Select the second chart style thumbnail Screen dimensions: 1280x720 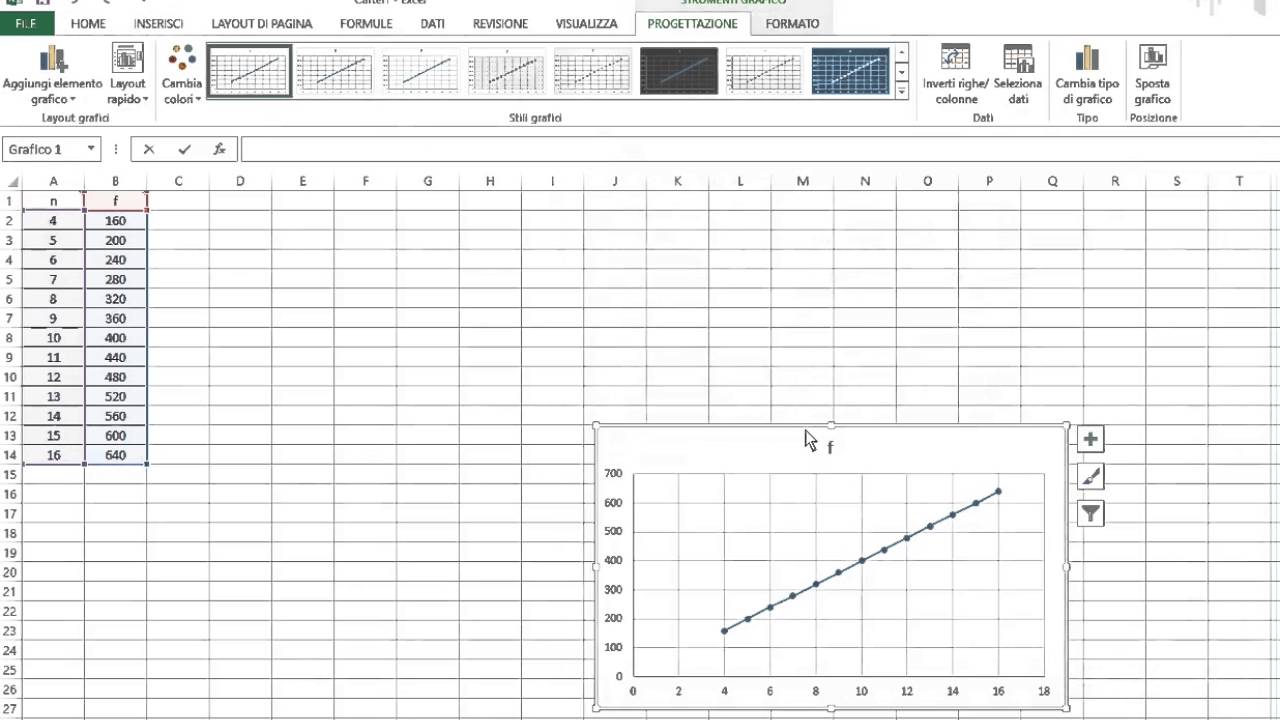point(335,71)
